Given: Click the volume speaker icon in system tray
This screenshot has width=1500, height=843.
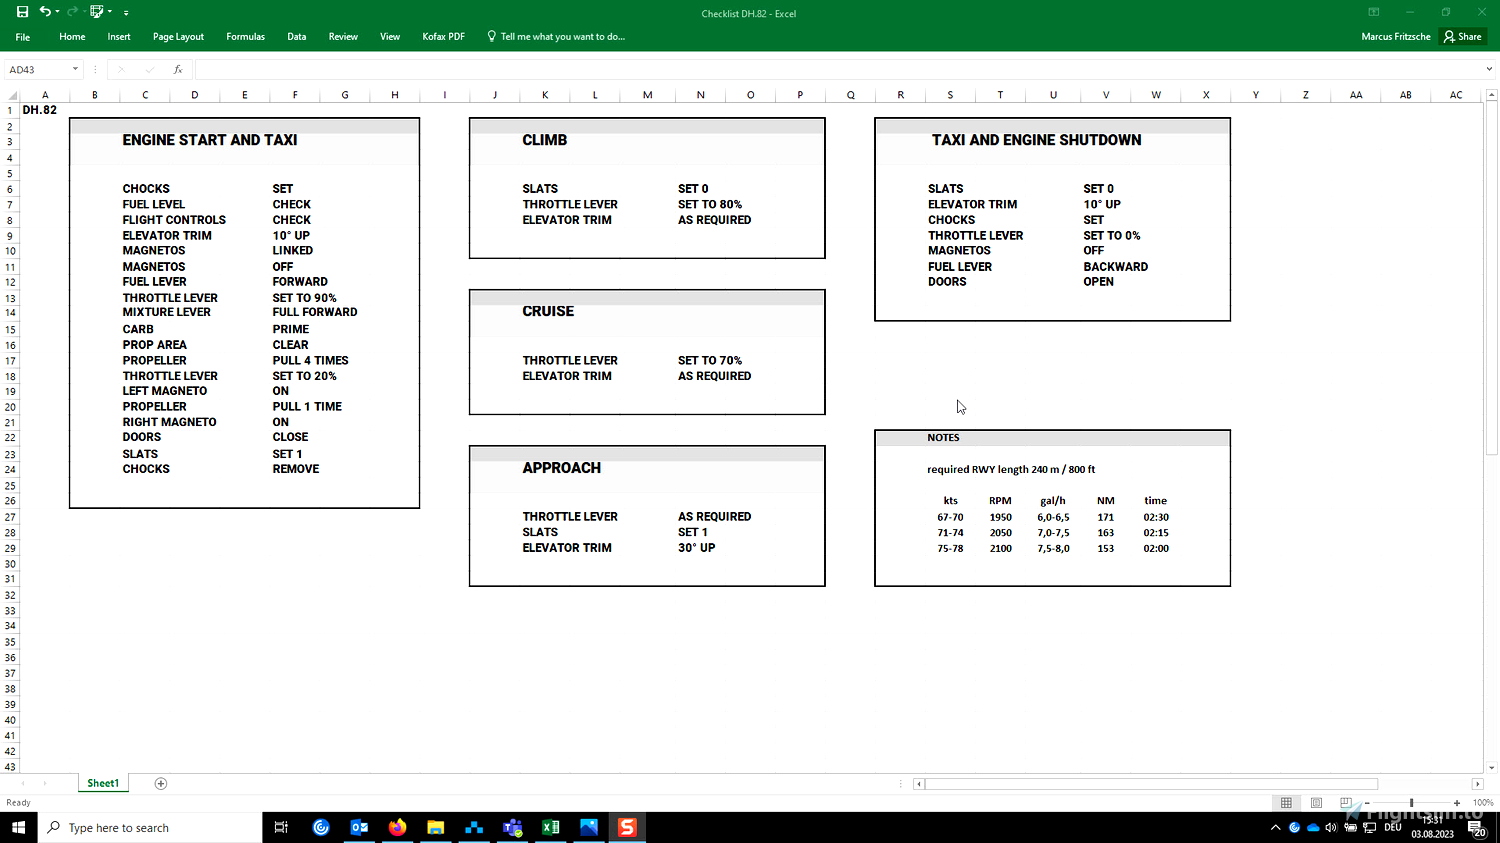Looking at the screenshot, I should (x=1330, y=827).
